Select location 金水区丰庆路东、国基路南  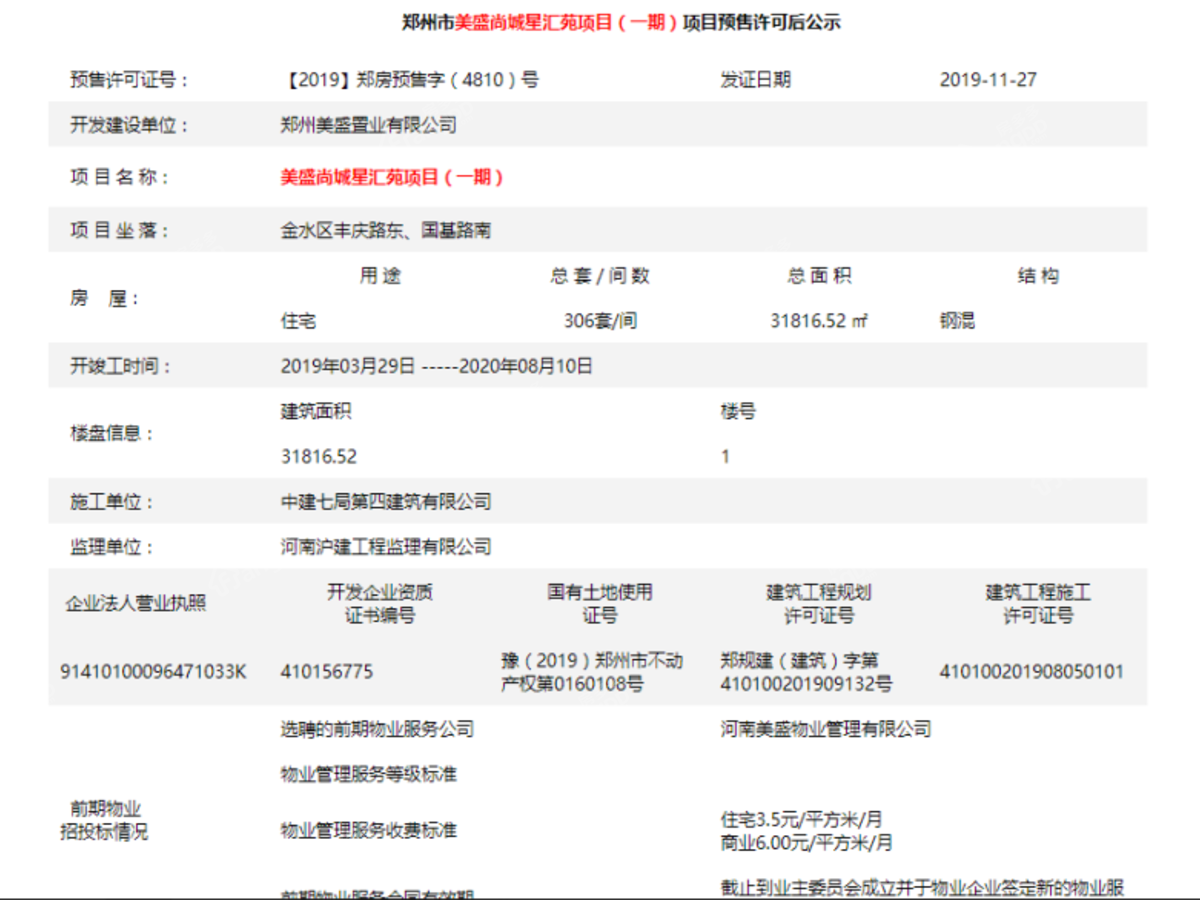(386, 231)
